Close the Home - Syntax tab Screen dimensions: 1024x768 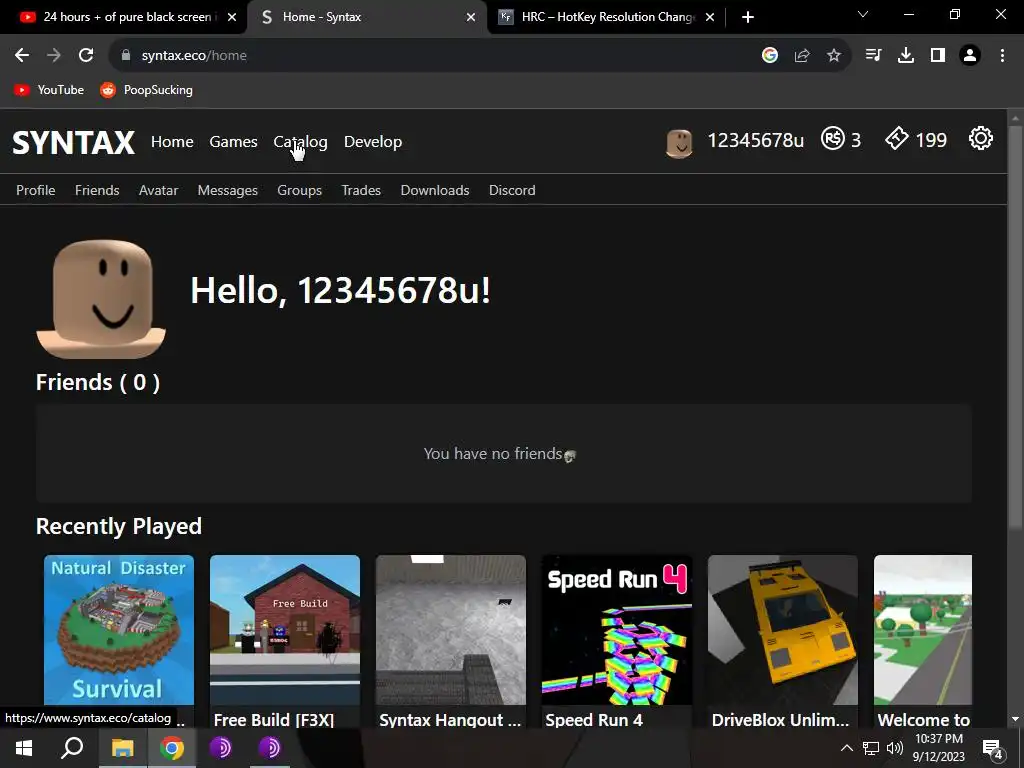coord(471,17)
